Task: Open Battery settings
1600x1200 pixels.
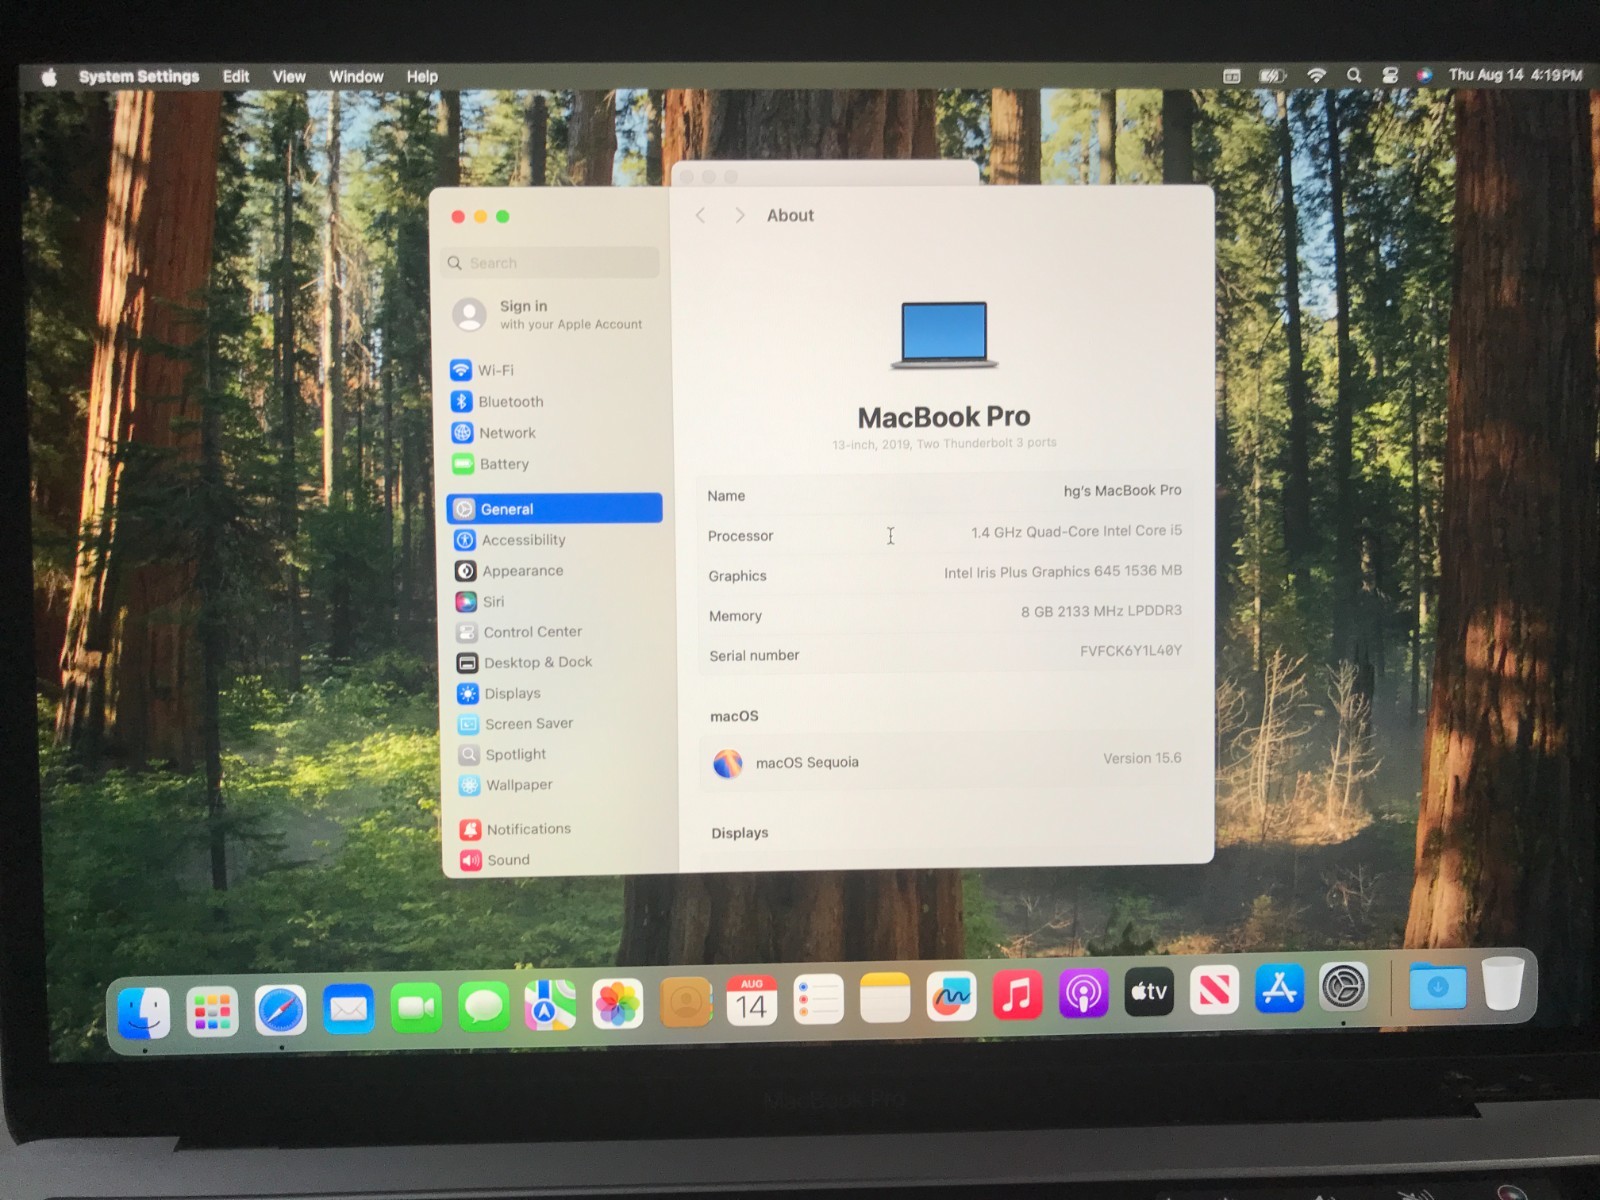Action: coord(504,464)
